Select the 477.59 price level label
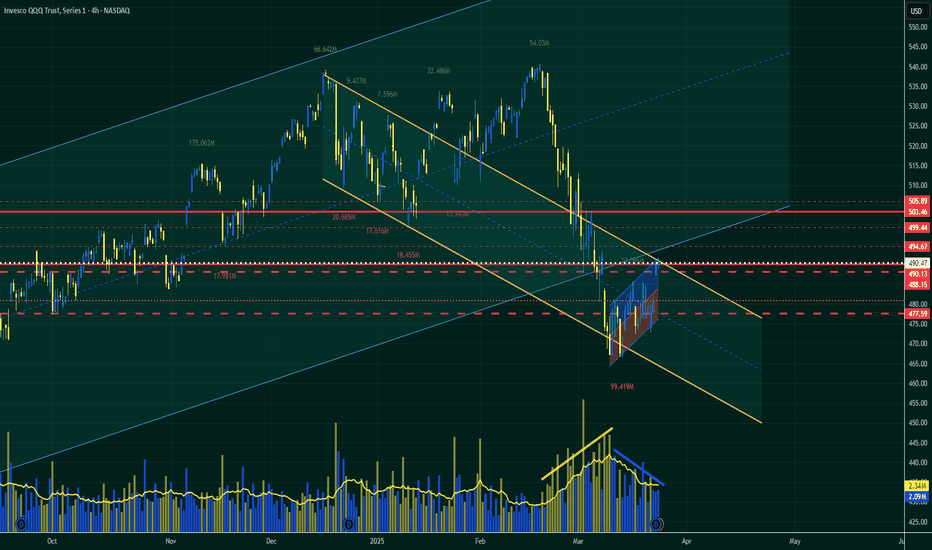Screen dimensions: 932x550 (x=918, y=314)
